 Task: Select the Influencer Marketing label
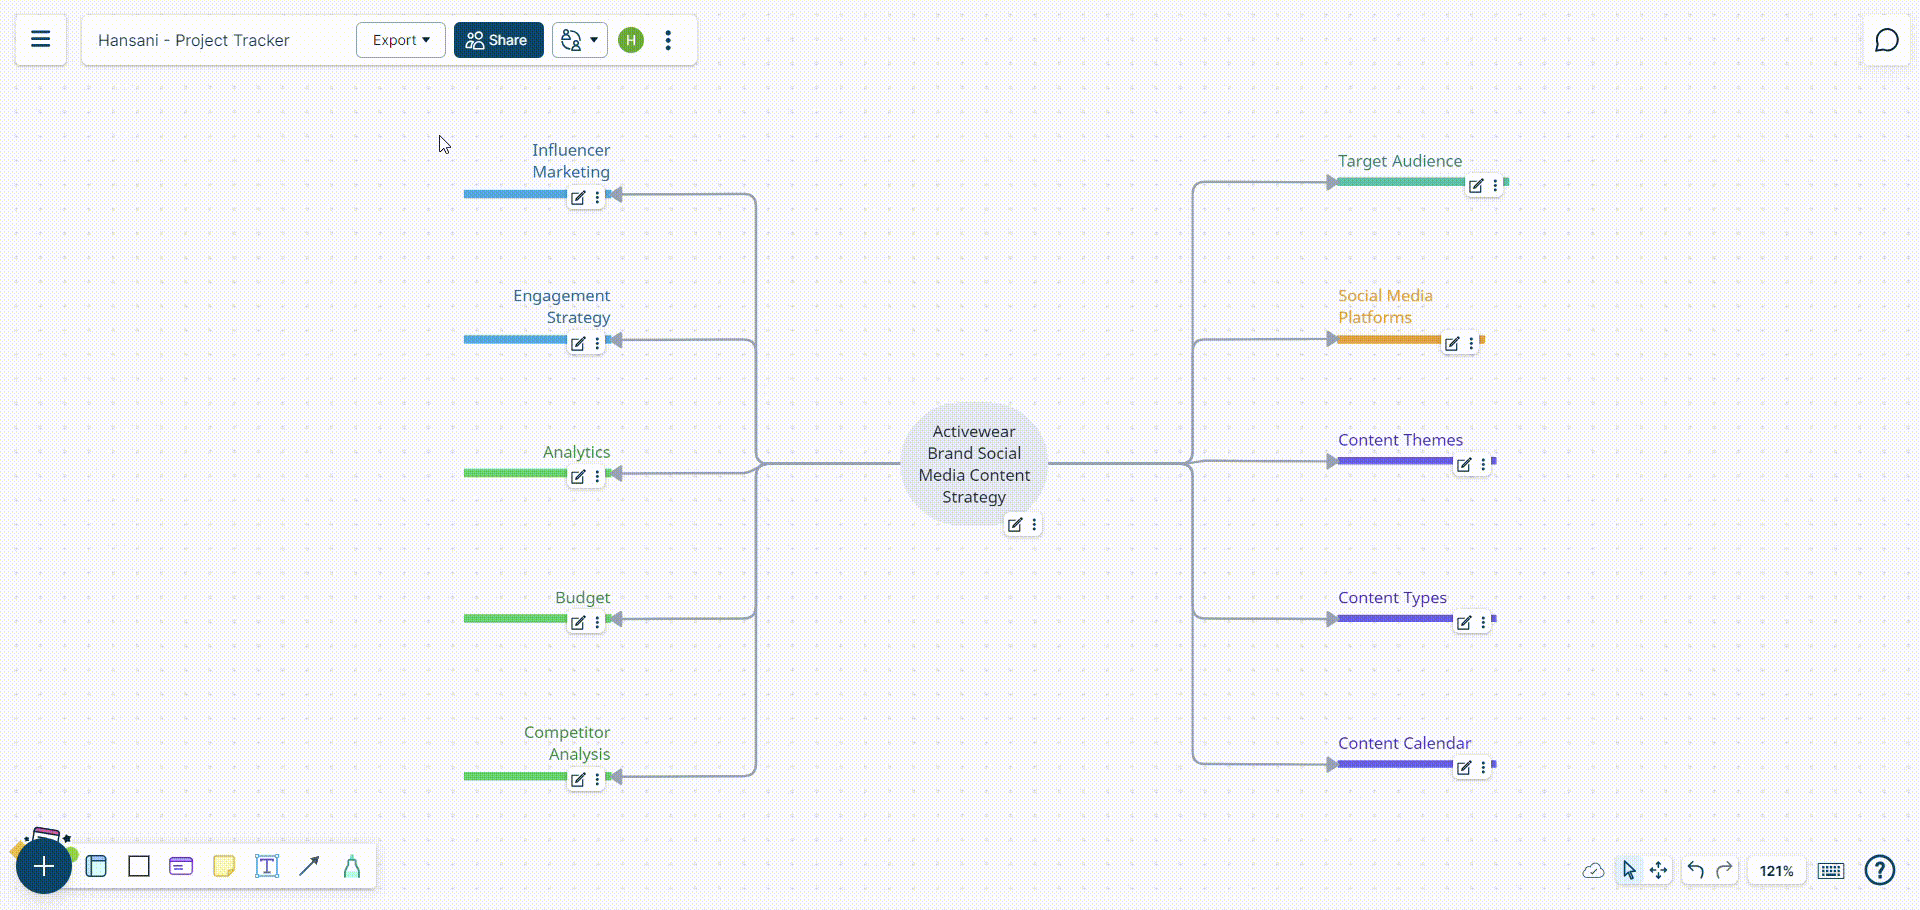[570, 161]
